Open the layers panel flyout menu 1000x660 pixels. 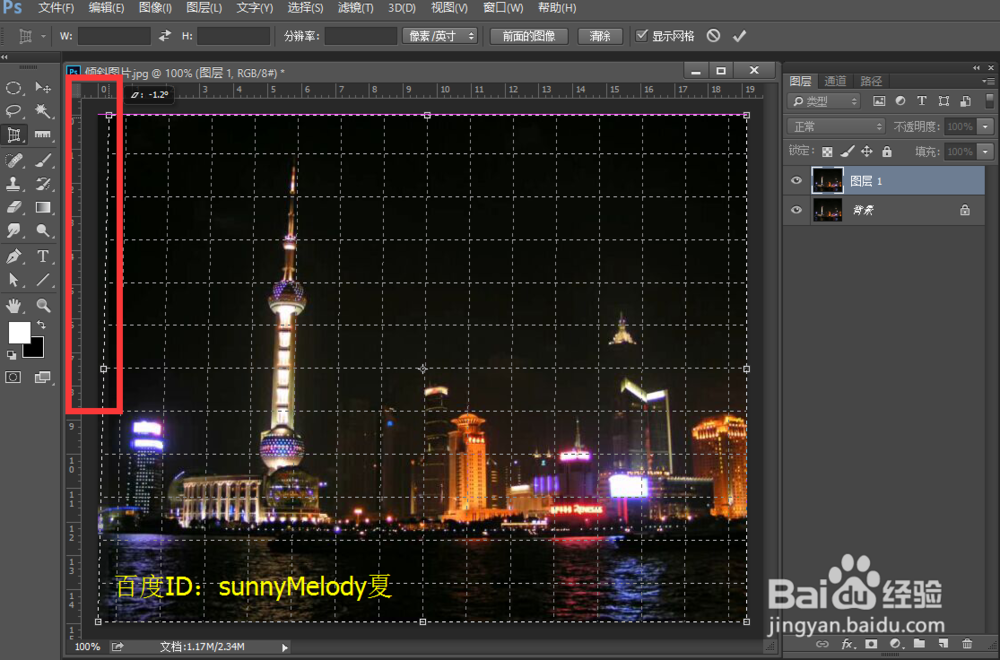point(988,80)
